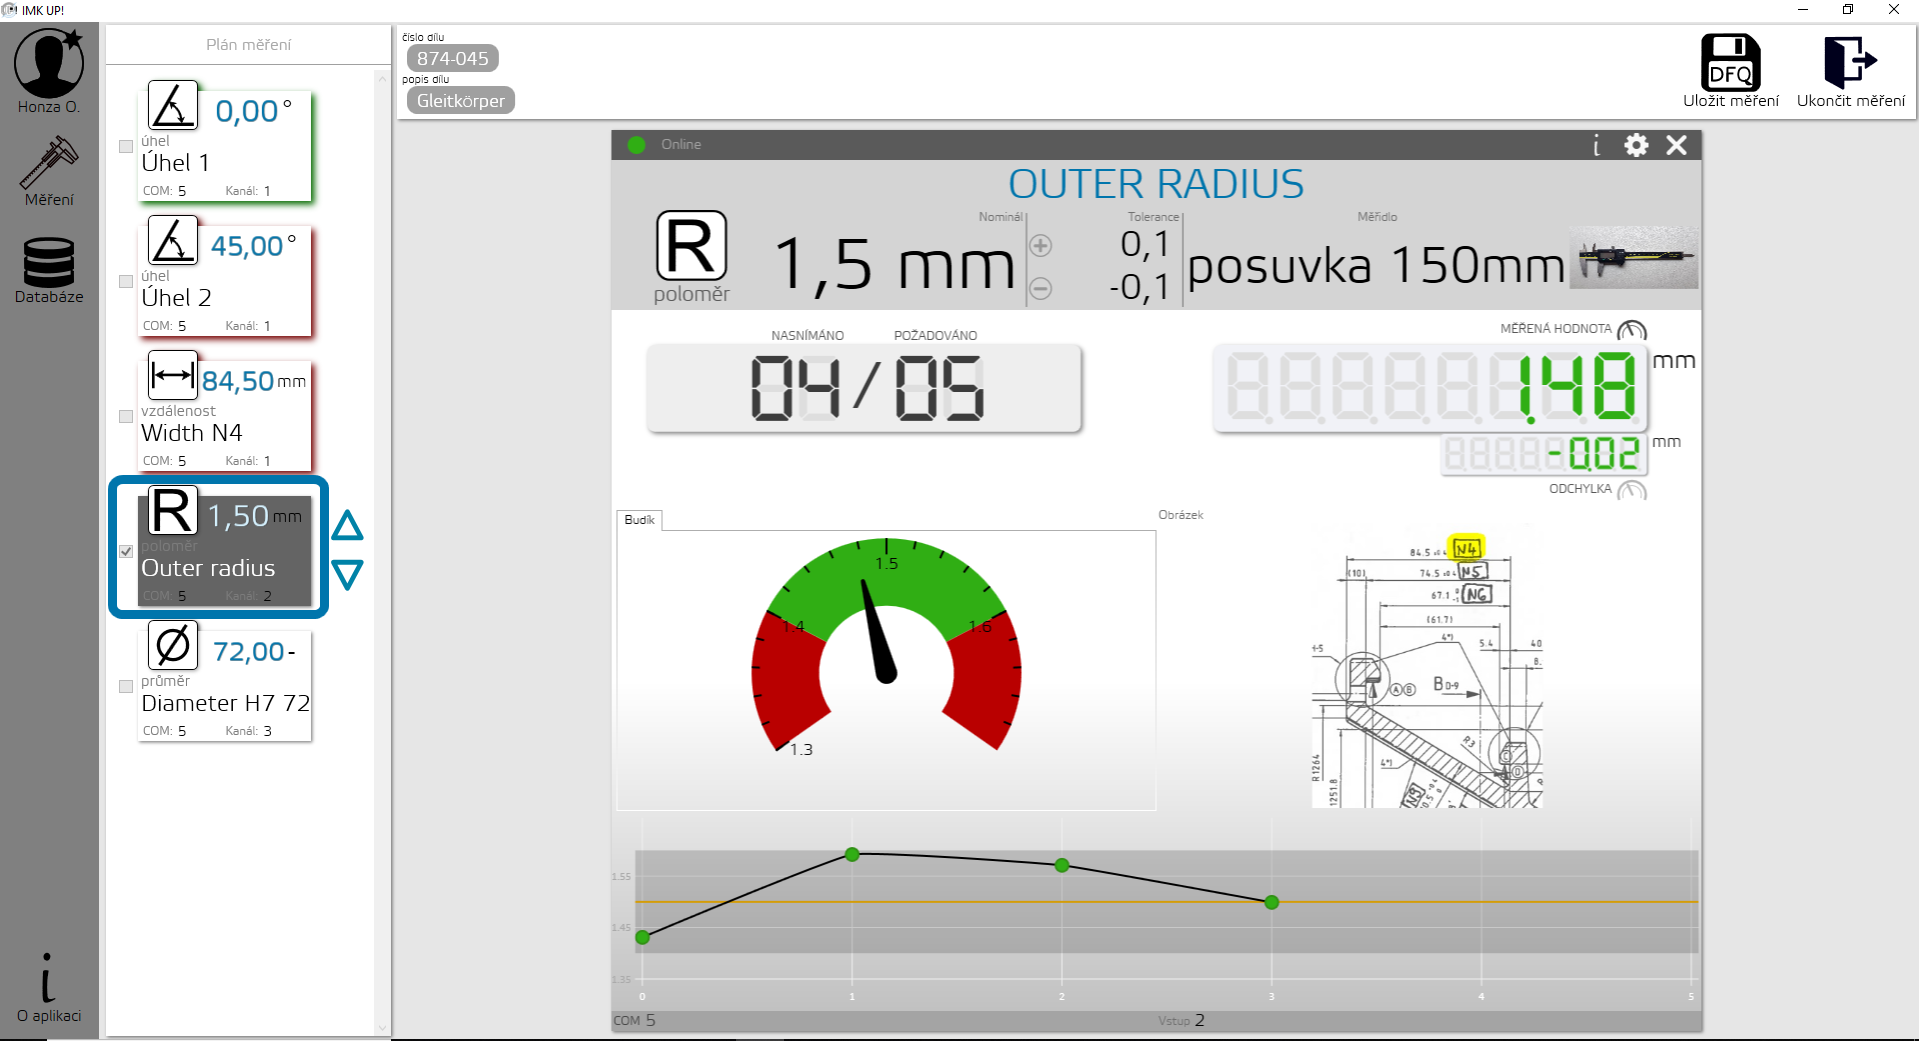The height and width of the screenshot is (1041, 1919).
Task: Click gauge icon next to Odchylka
Action: pyautogui.click(x=1632, y=490)
